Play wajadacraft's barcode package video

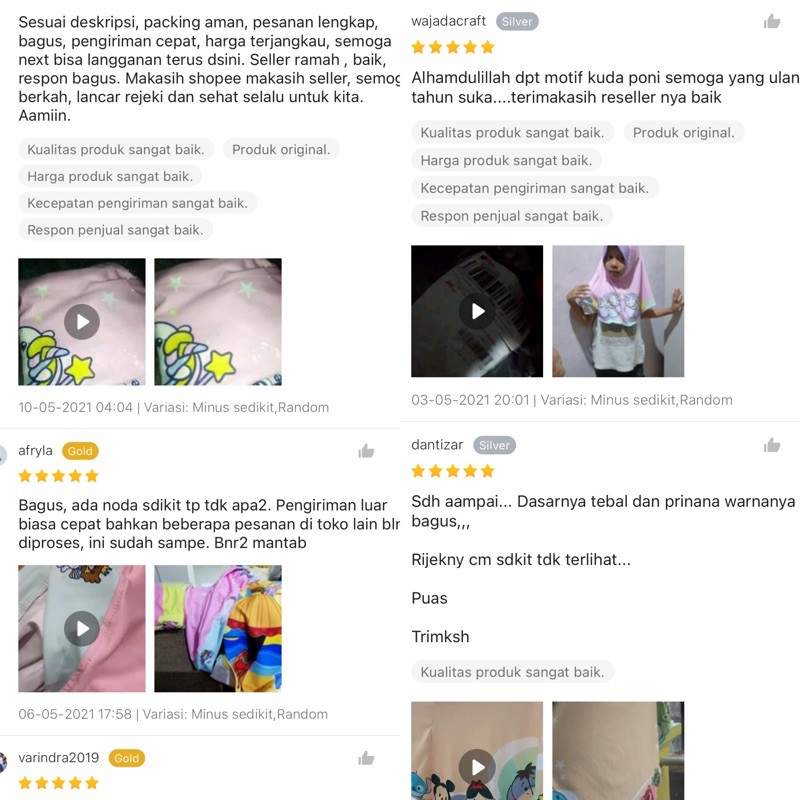[x=477, y=311]
